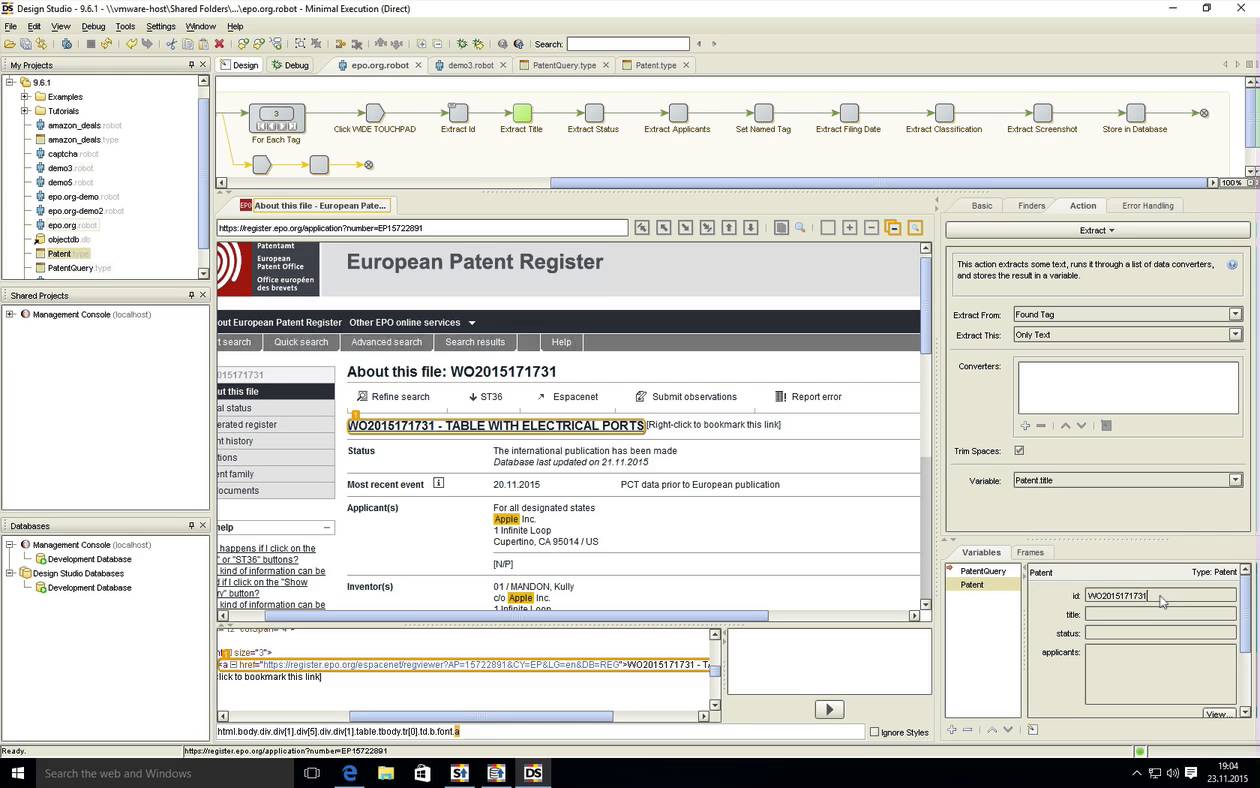Select the For Each Tag loop step
Image resolution: width=1260 pixels, height=788 pixels.
coord(276,118)
